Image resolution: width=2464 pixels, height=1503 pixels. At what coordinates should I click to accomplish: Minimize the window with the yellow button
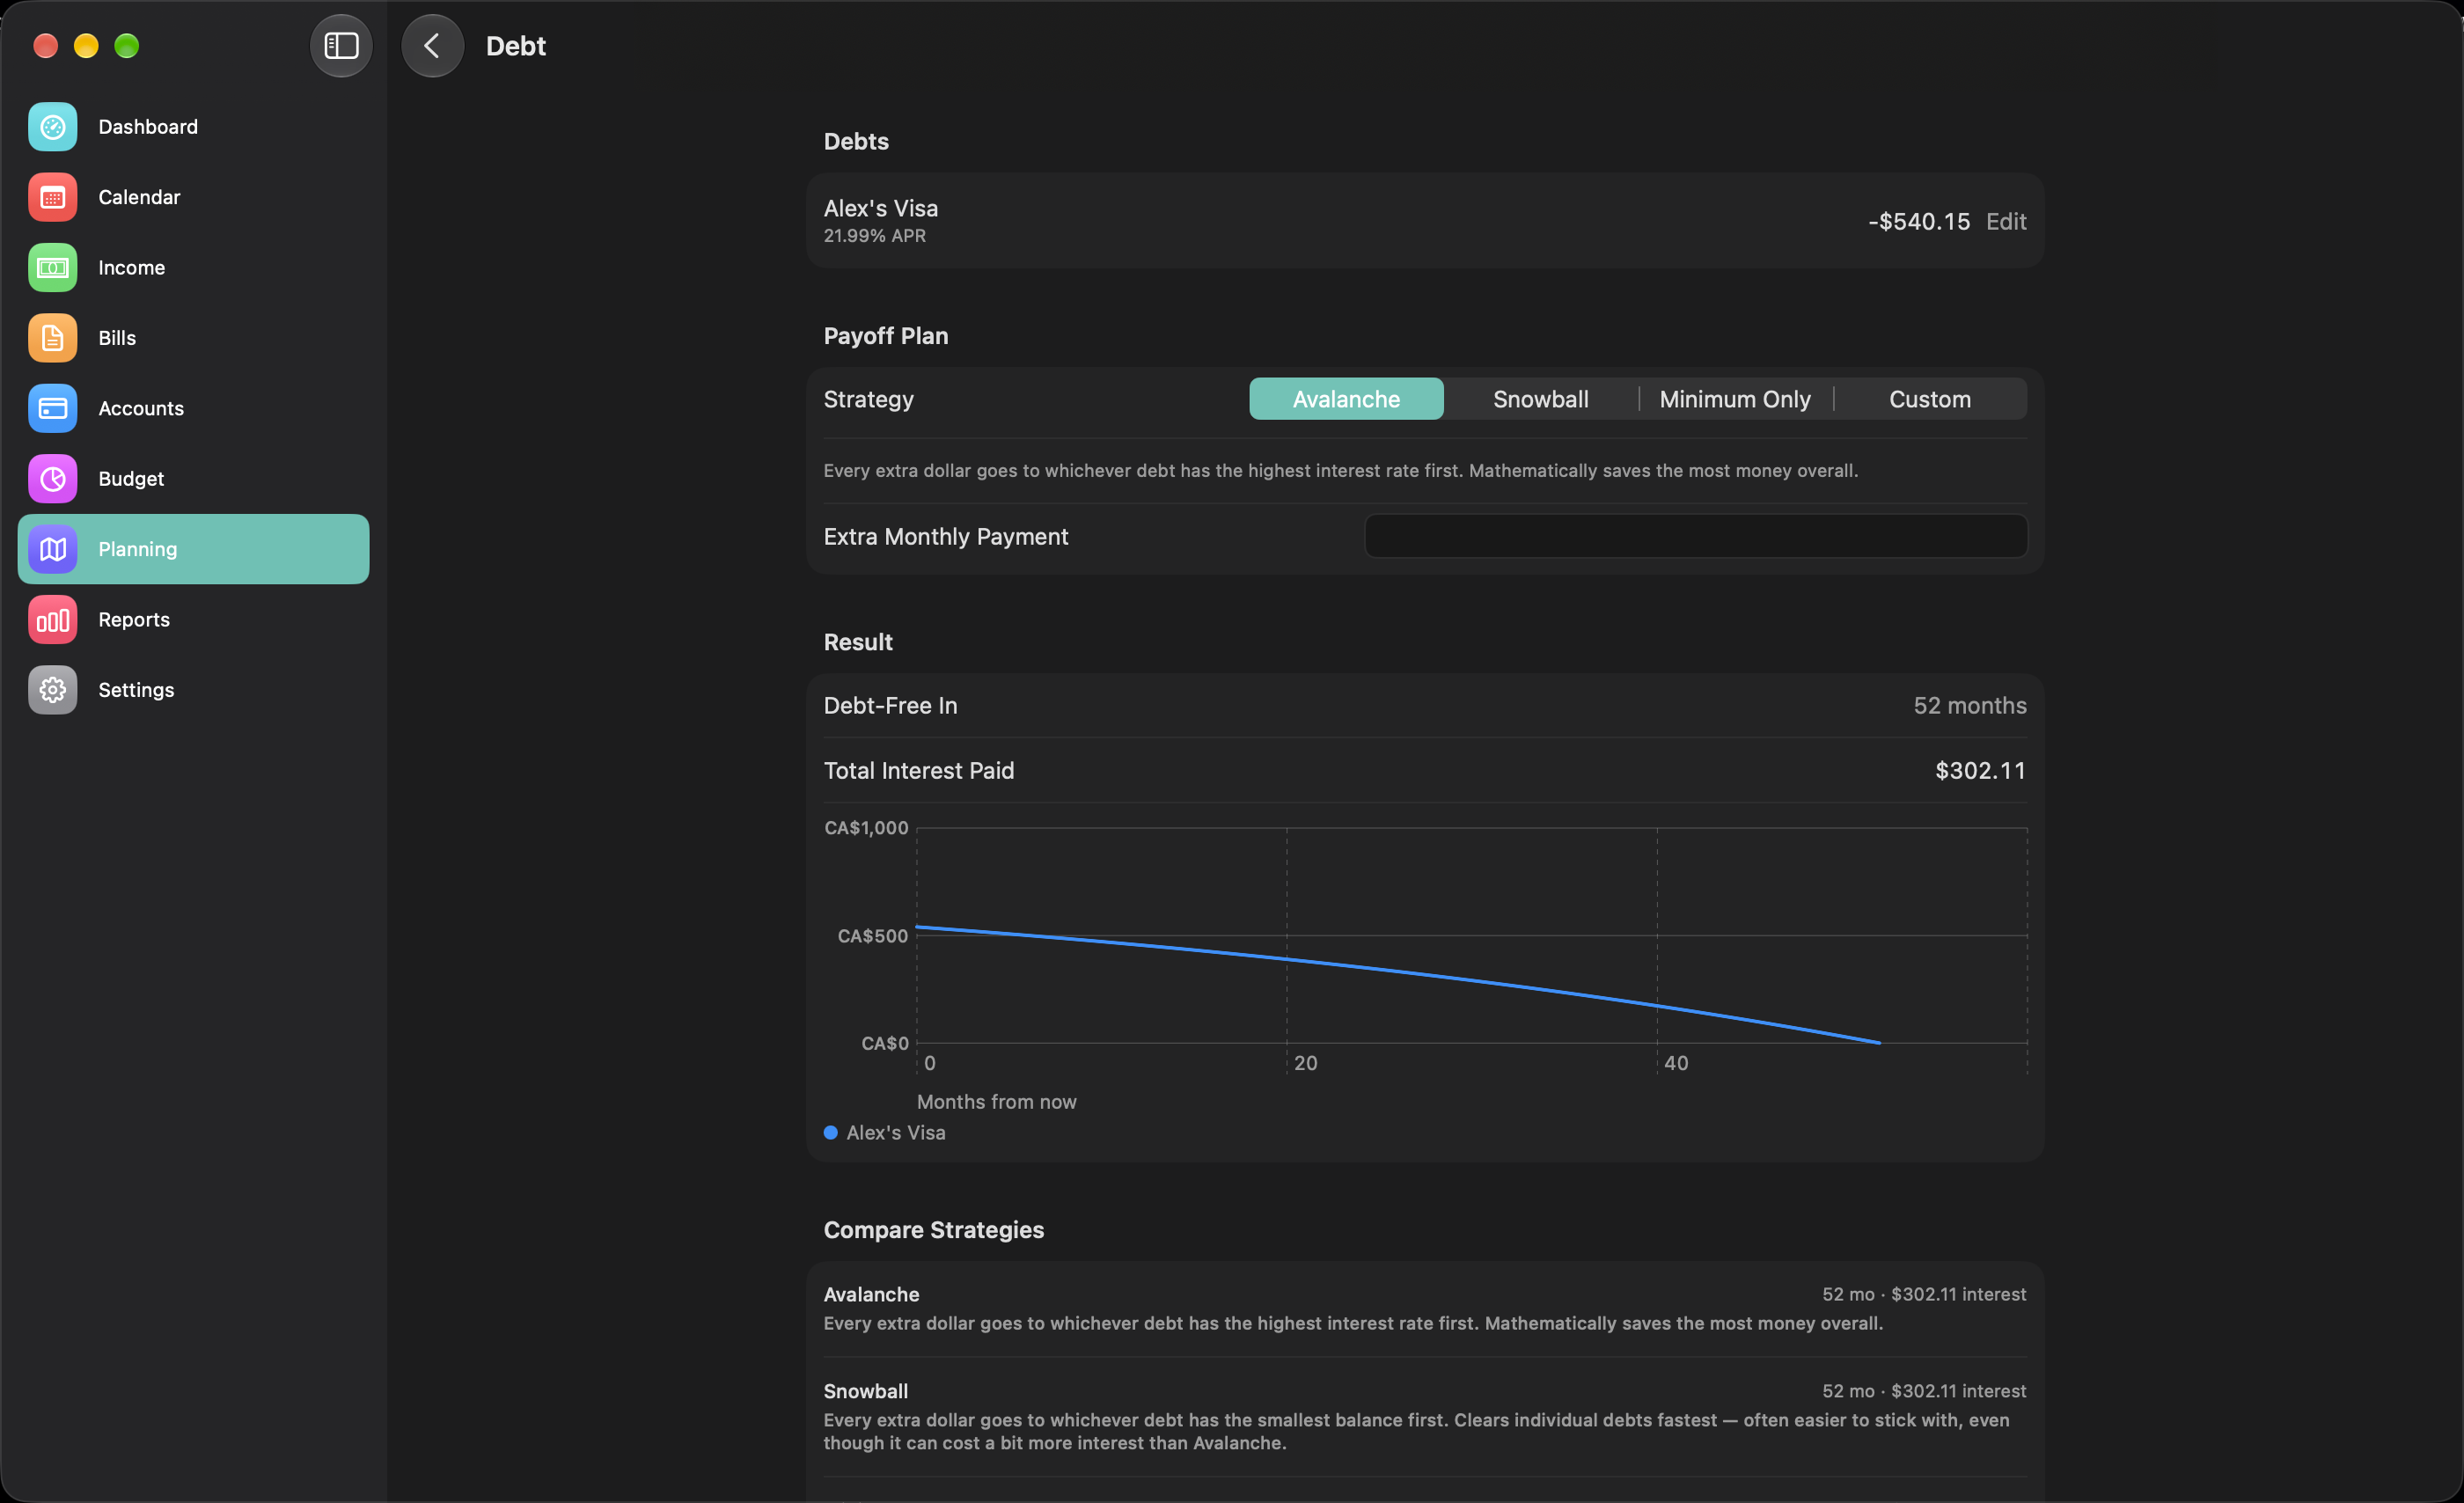coord(86,46)
